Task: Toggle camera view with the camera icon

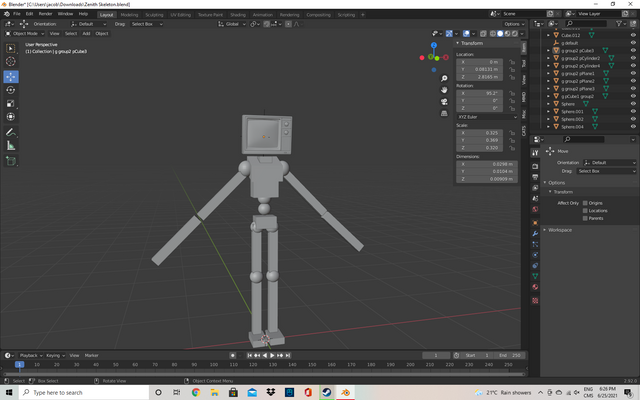Action: tap(444, 103)
